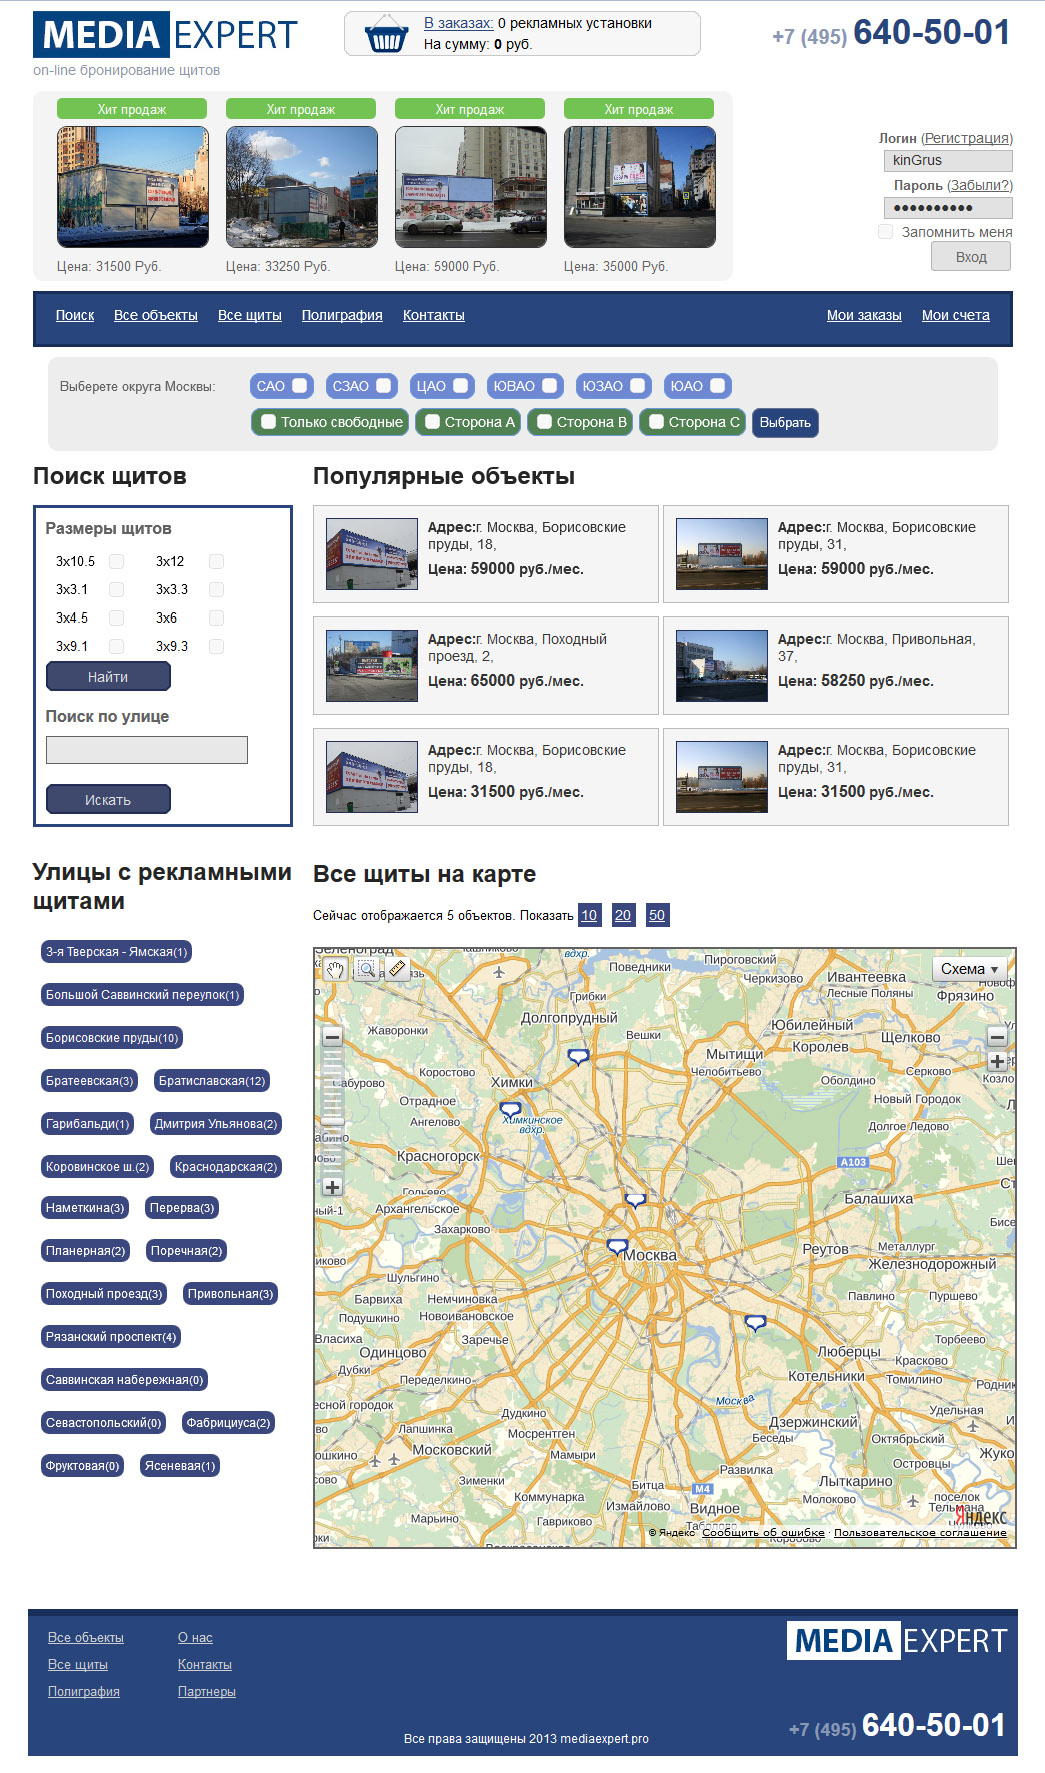The image size is (1045, 1773).
Task: Toggle the САО district checkbox
Action: tap(299, 386)
